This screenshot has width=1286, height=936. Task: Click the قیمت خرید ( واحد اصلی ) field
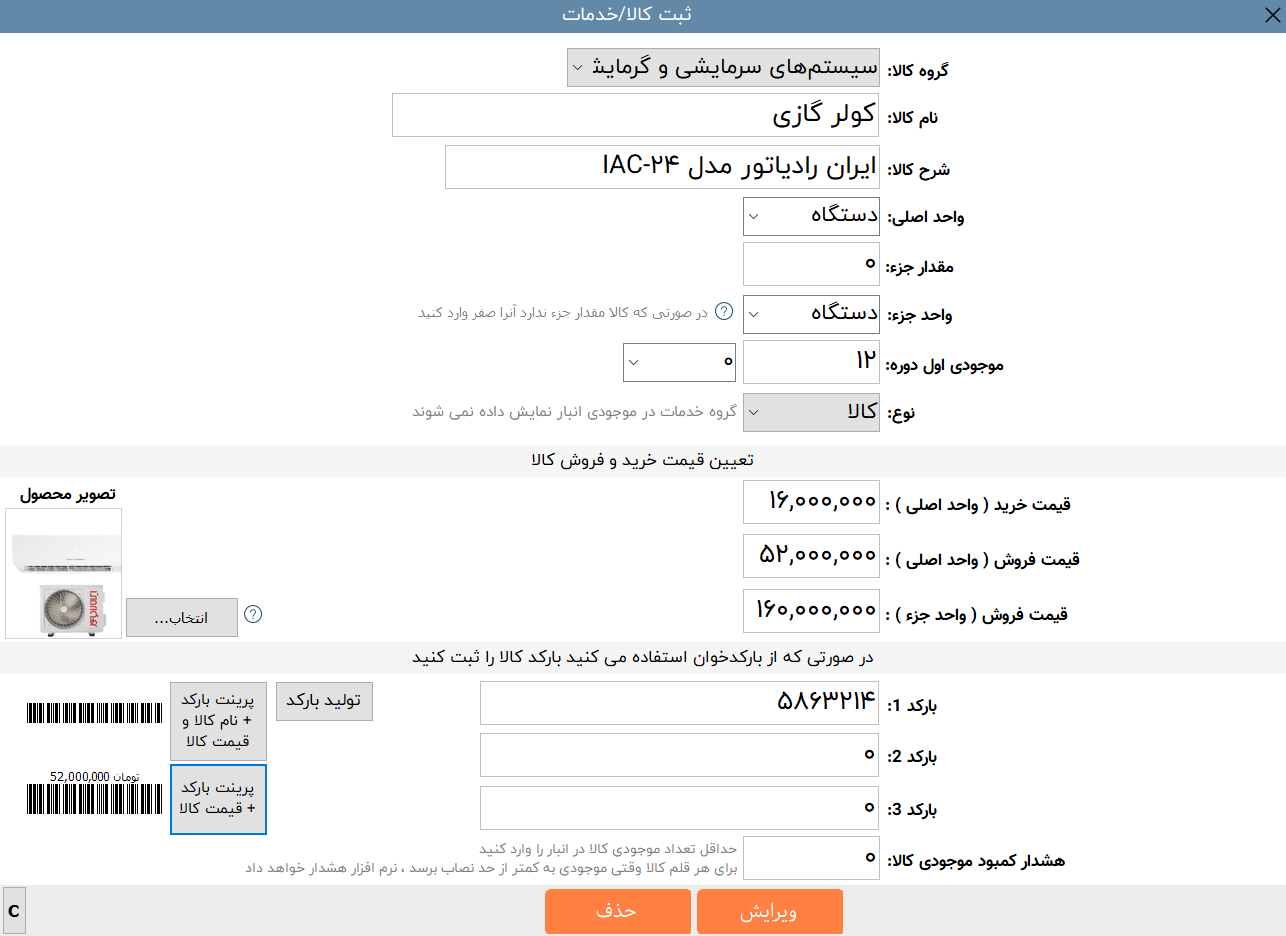[812, 501]
